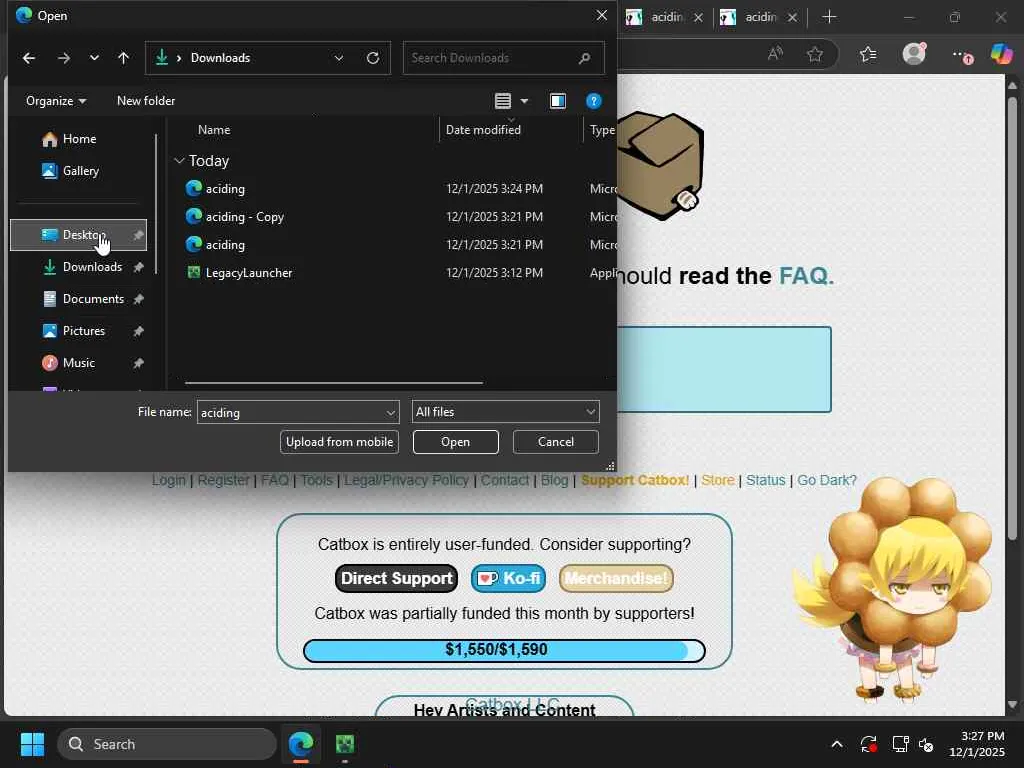1024x768 pixels.
Task: Open Desktop in the navigation pane
Action: pos(78,235)
